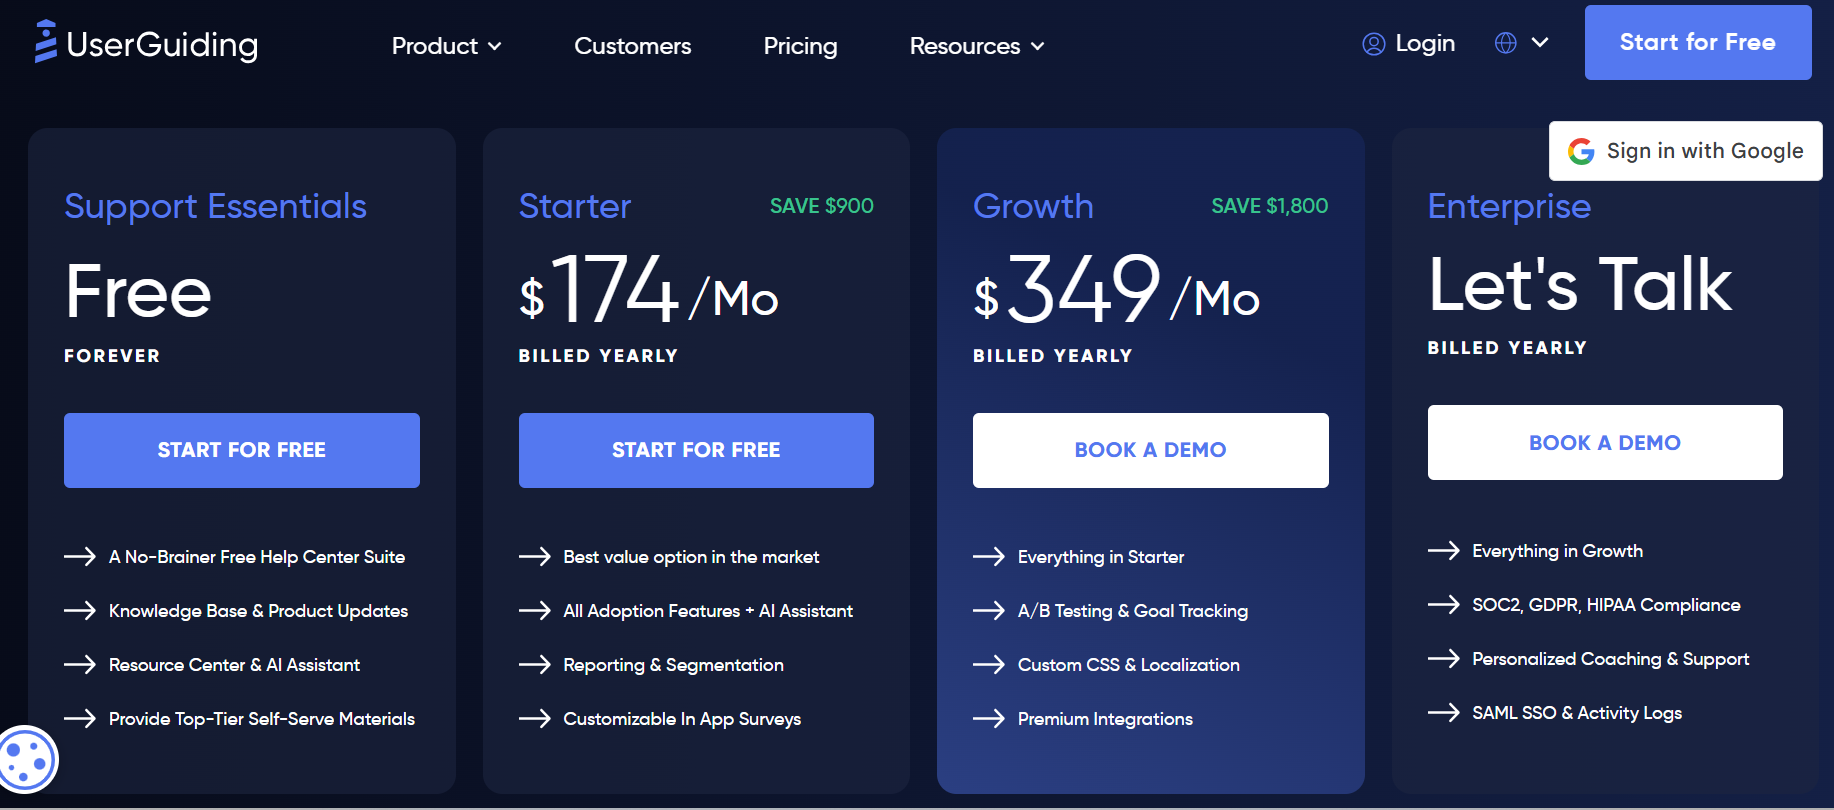The height and width of the screenshot is (810, 1834).
Task: Click 'Personalized Coaching & Support'
Action: 1610,659
